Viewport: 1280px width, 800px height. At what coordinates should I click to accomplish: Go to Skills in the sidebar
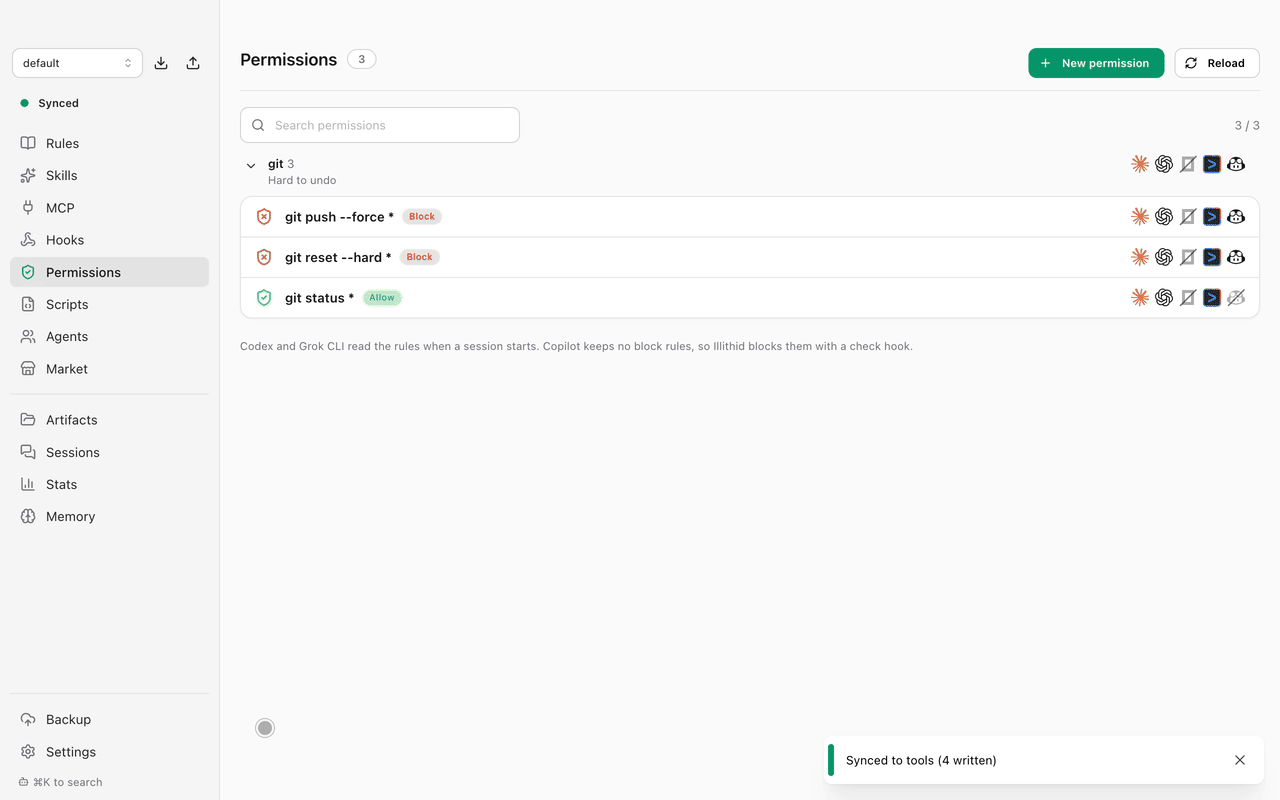click(110, 175)
